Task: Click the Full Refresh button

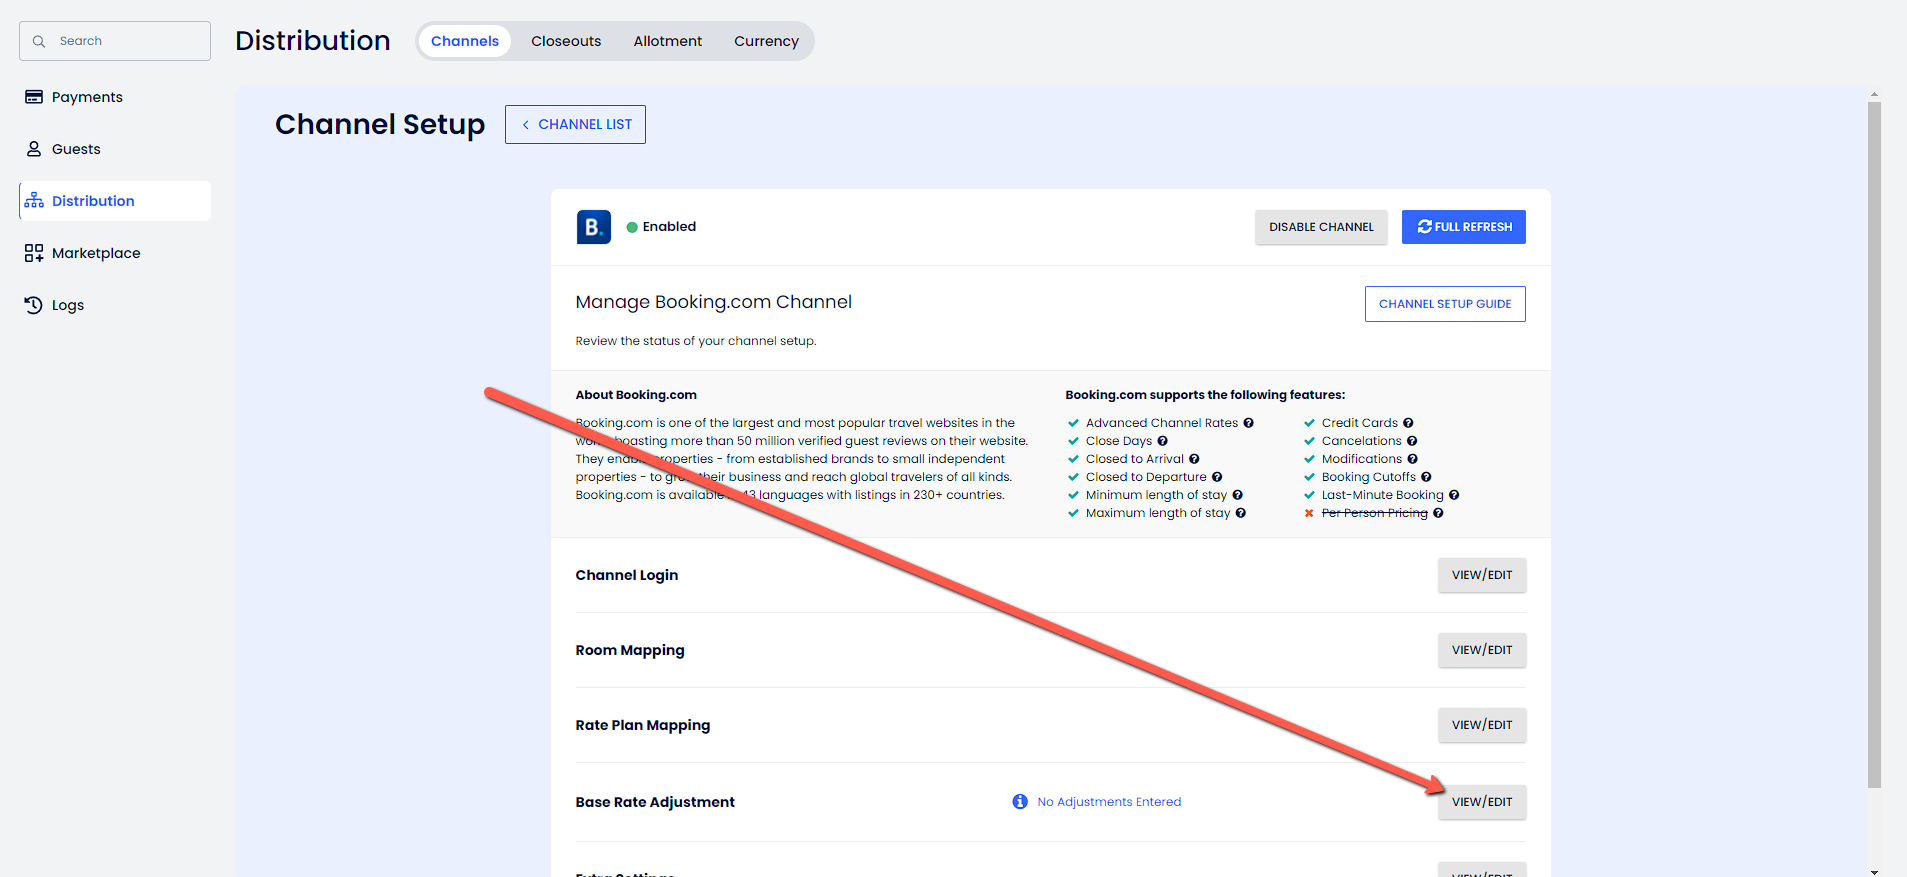Action: [1463, 227]
